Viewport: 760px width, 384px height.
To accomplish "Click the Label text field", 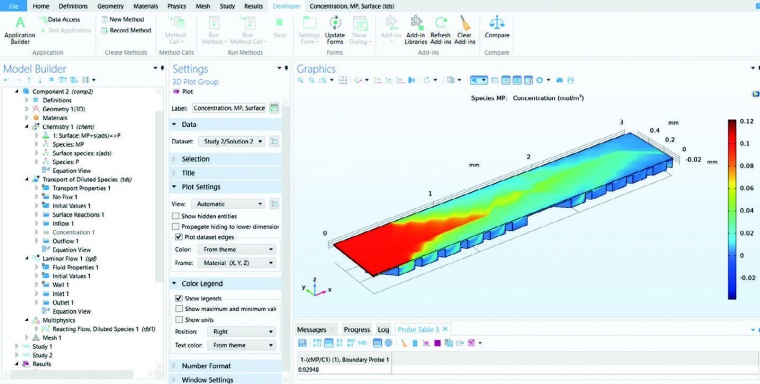I will (229, 108).
